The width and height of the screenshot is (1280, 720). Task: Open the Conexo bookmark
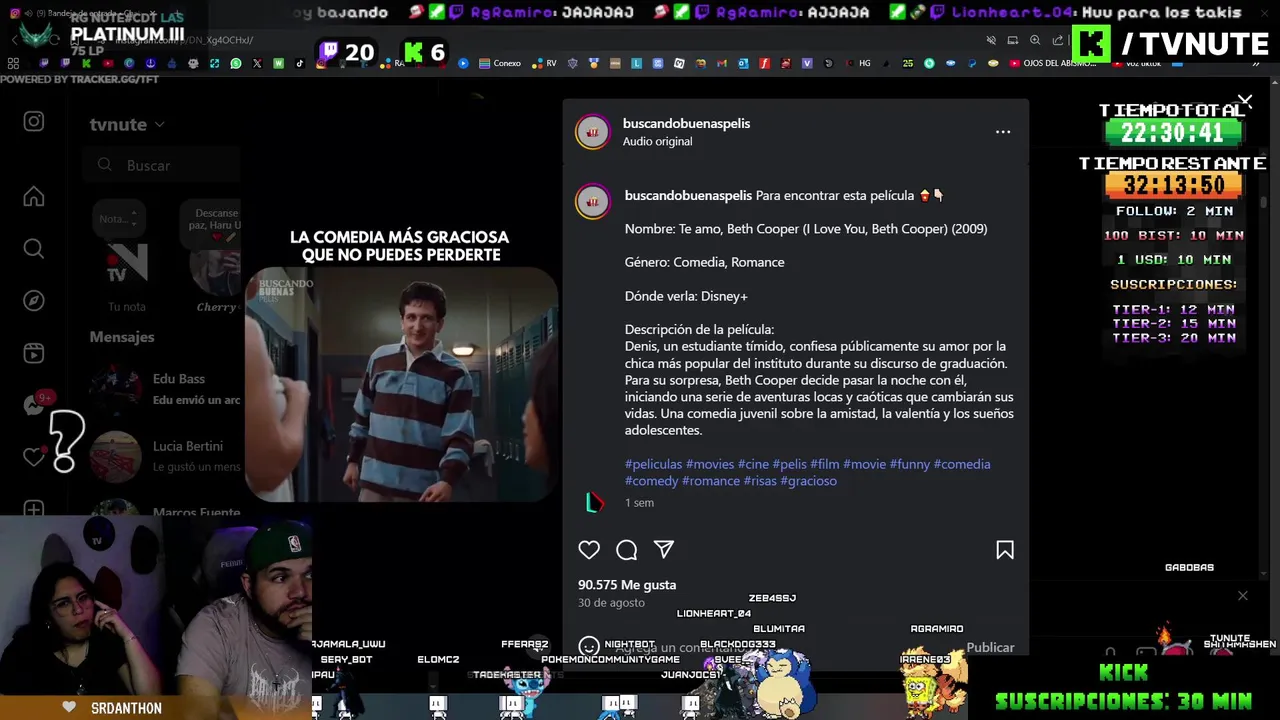point(500,63)
